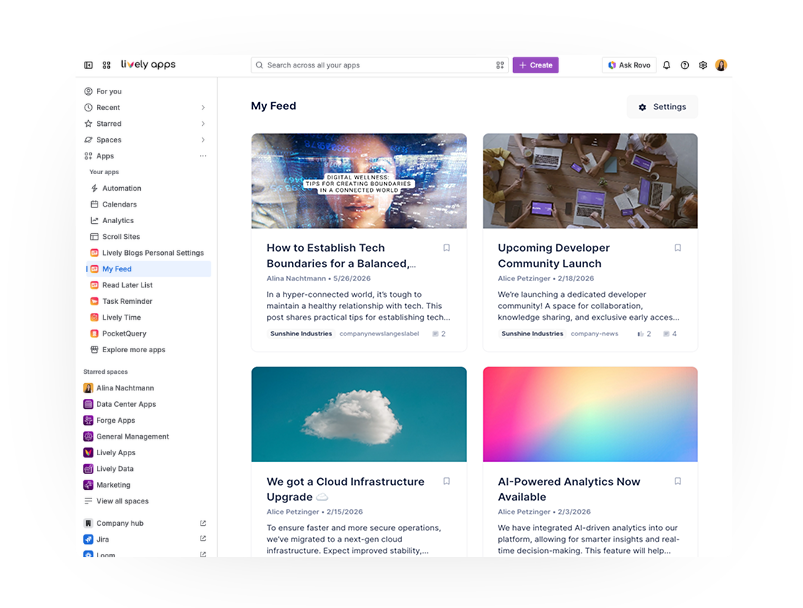Click the lively apps logo
Image resolution: width=803 pixels, height=608 pixels.
pos(148,65)
